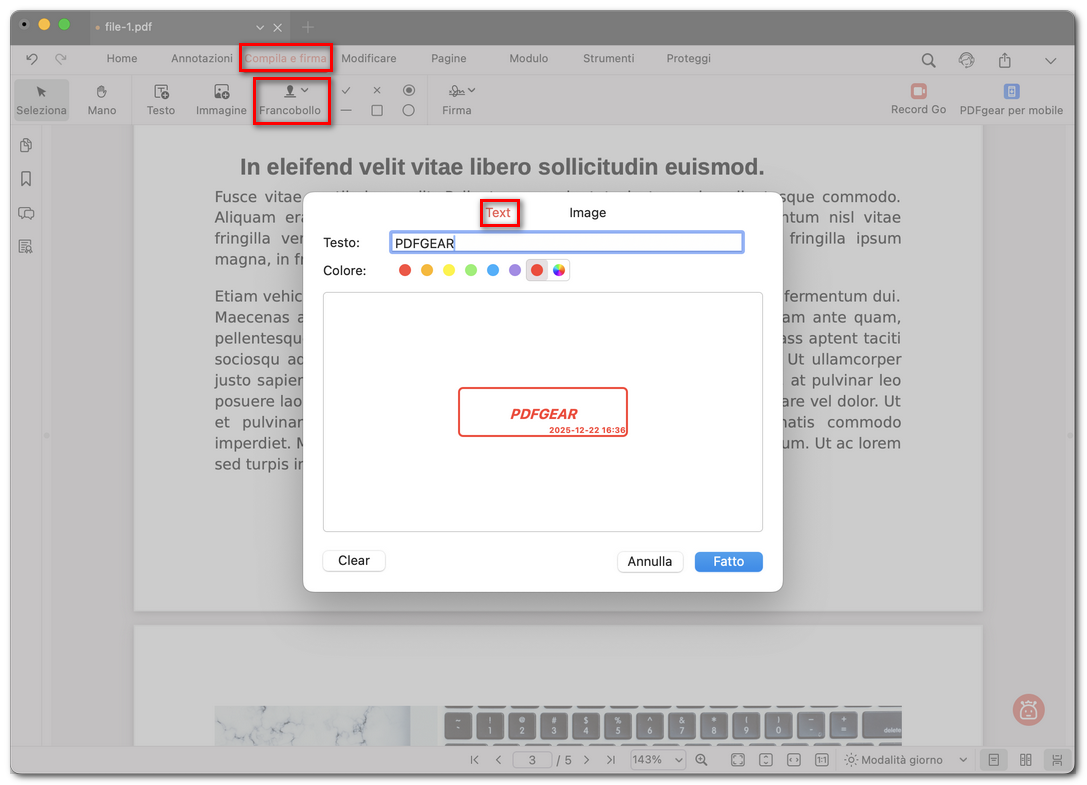Insert a cross X symbol

tap(377, 90)
